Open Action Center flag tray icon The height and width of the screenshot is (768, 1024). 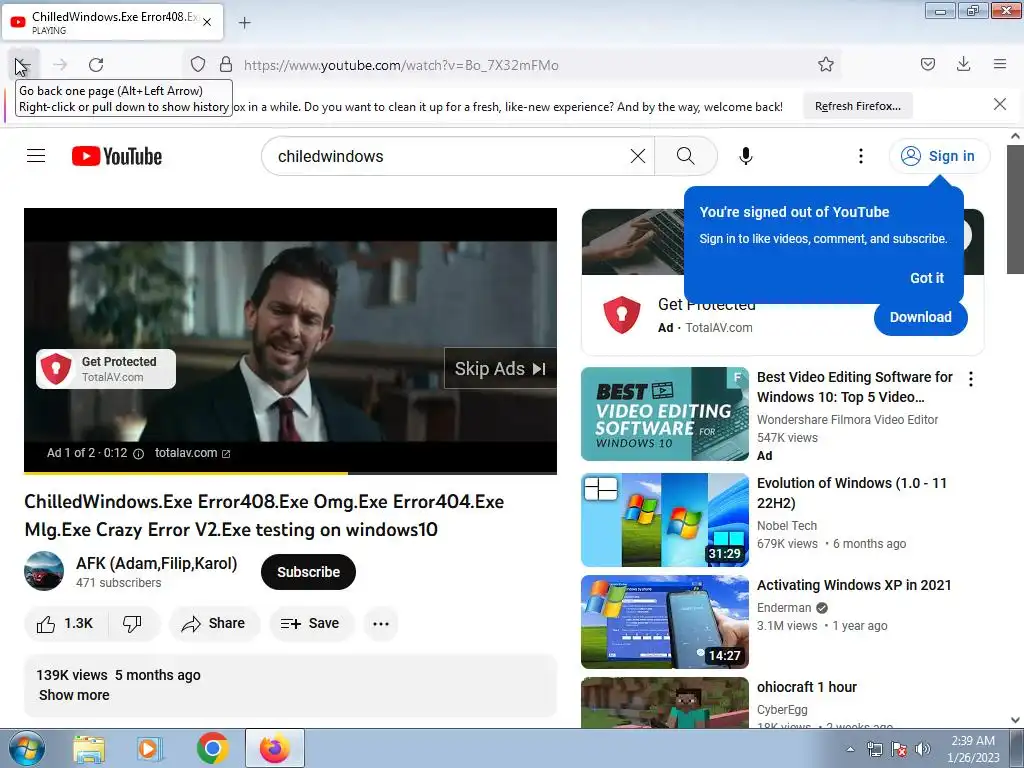click(x=899, y=749)
